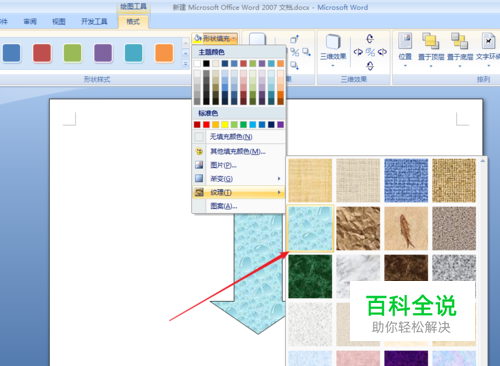Image resolution: width=500 pixels, height=366 pixels.
Task: Apply the green shape style
Action: (73, 53)
